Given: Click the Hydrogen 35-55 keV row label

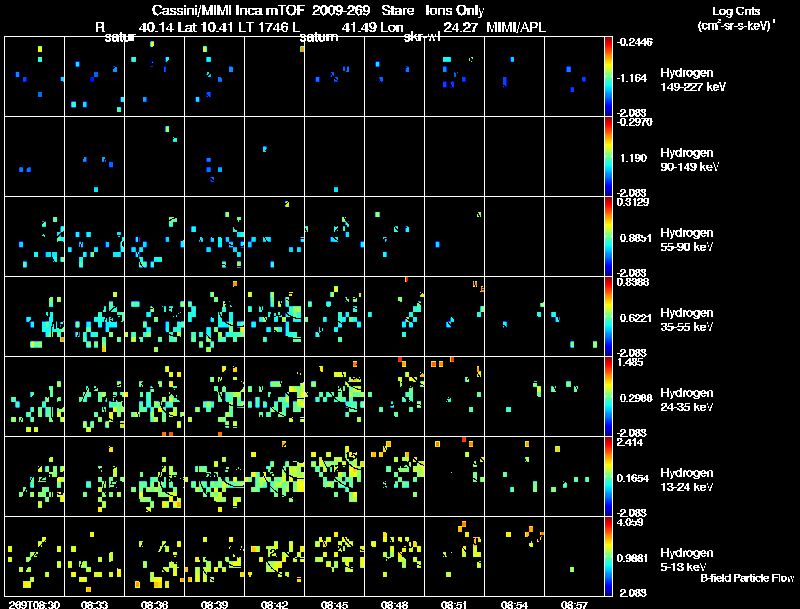Looking at the screenshot, I should click(x=687, y=320).
